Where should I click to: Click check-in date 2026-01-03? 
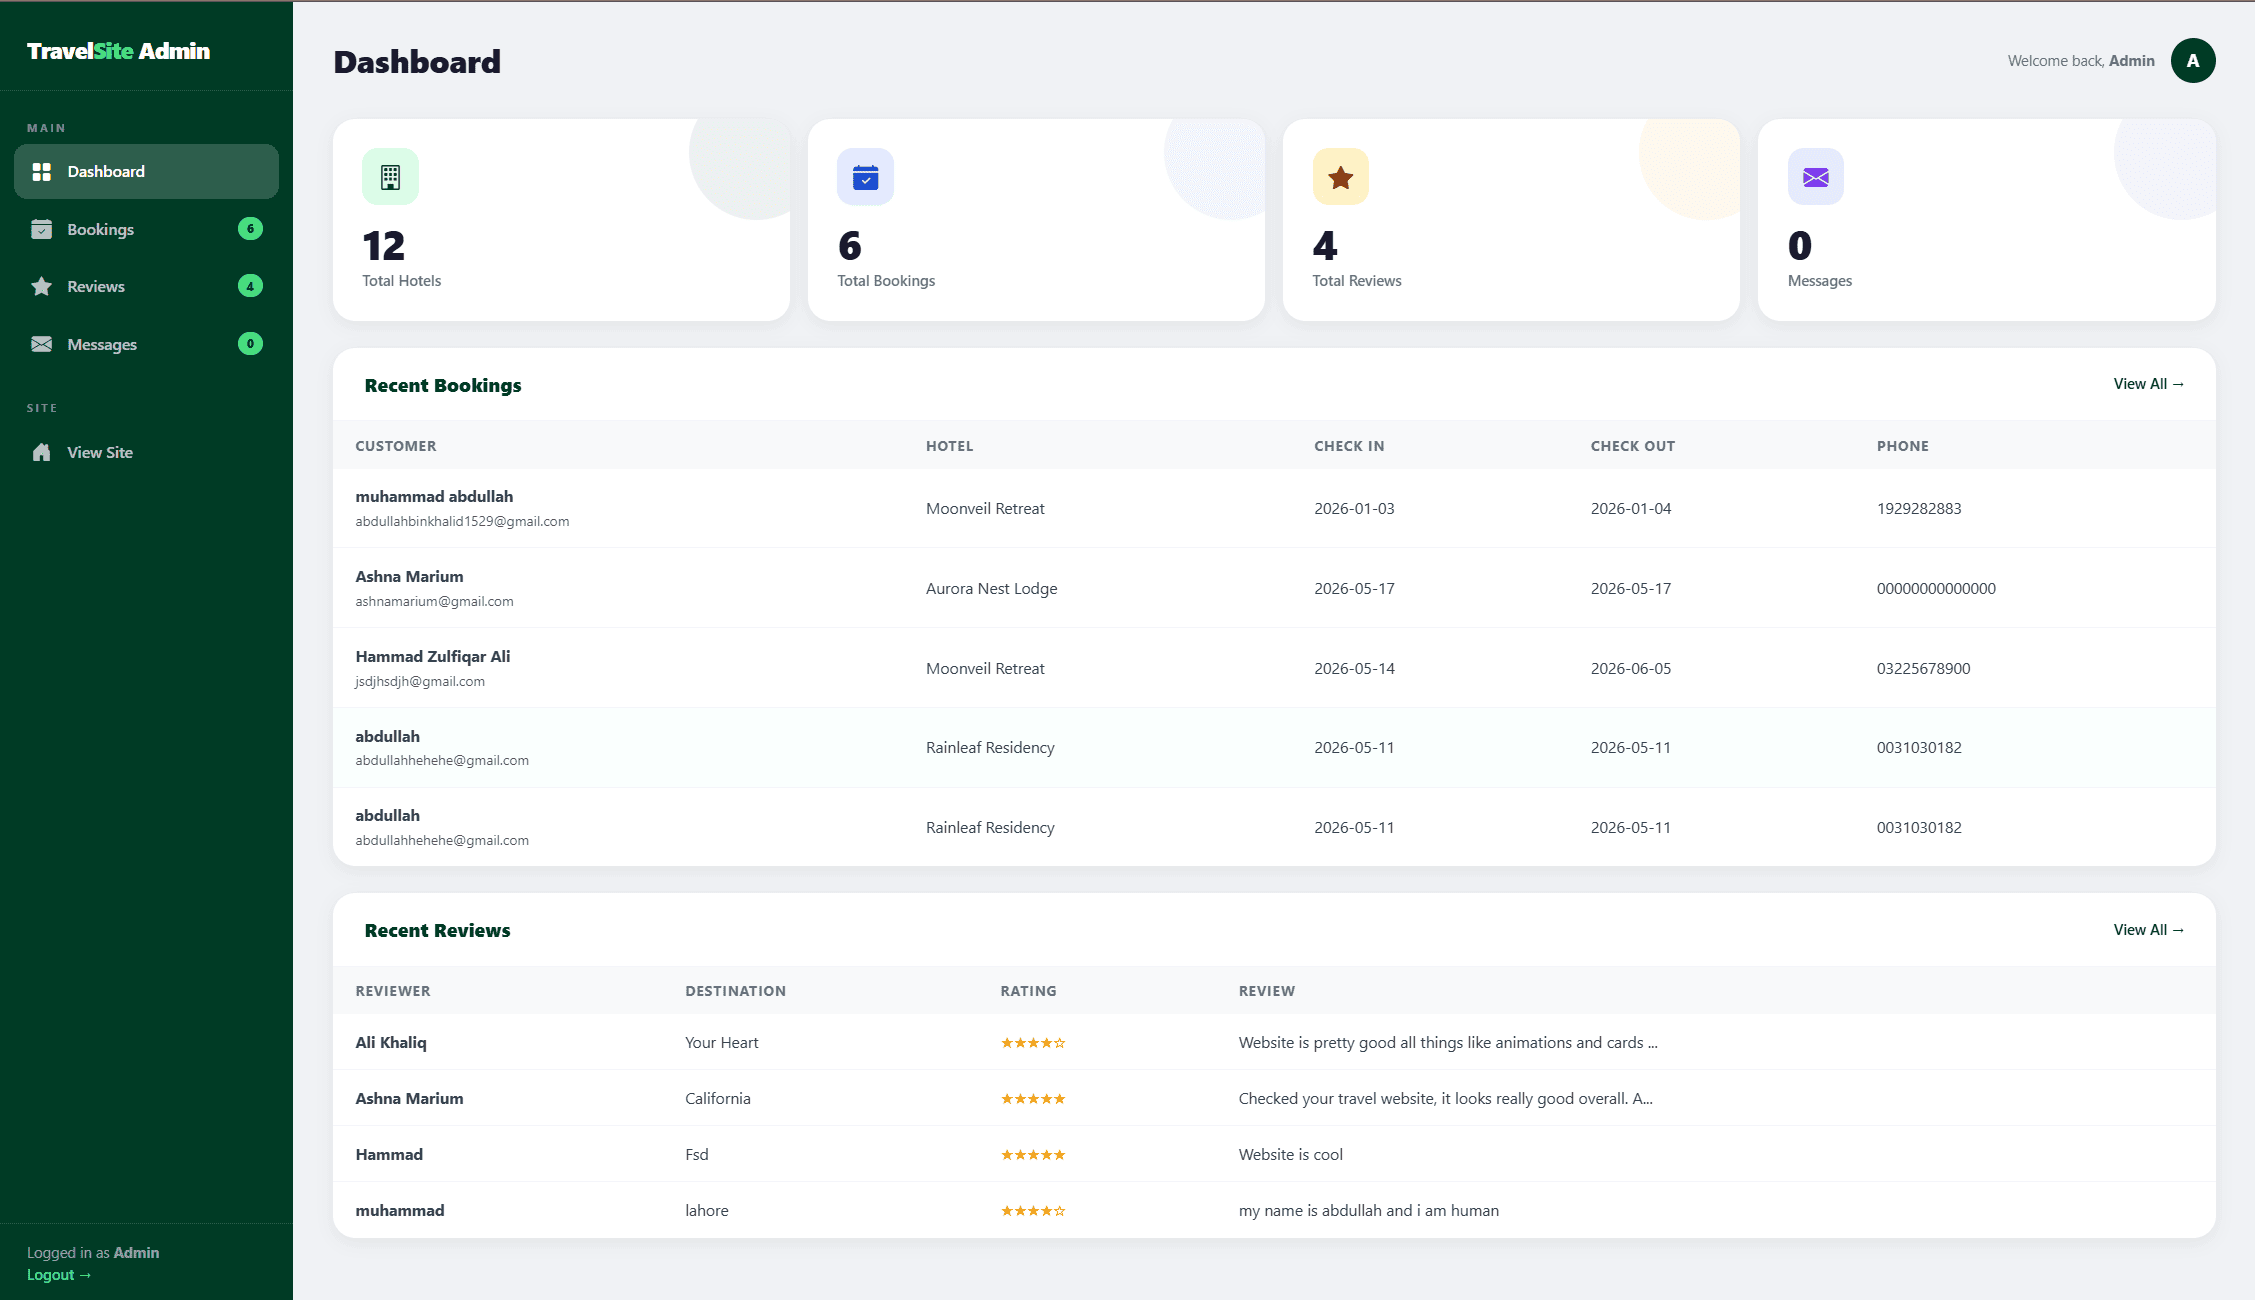[1354, 508]
